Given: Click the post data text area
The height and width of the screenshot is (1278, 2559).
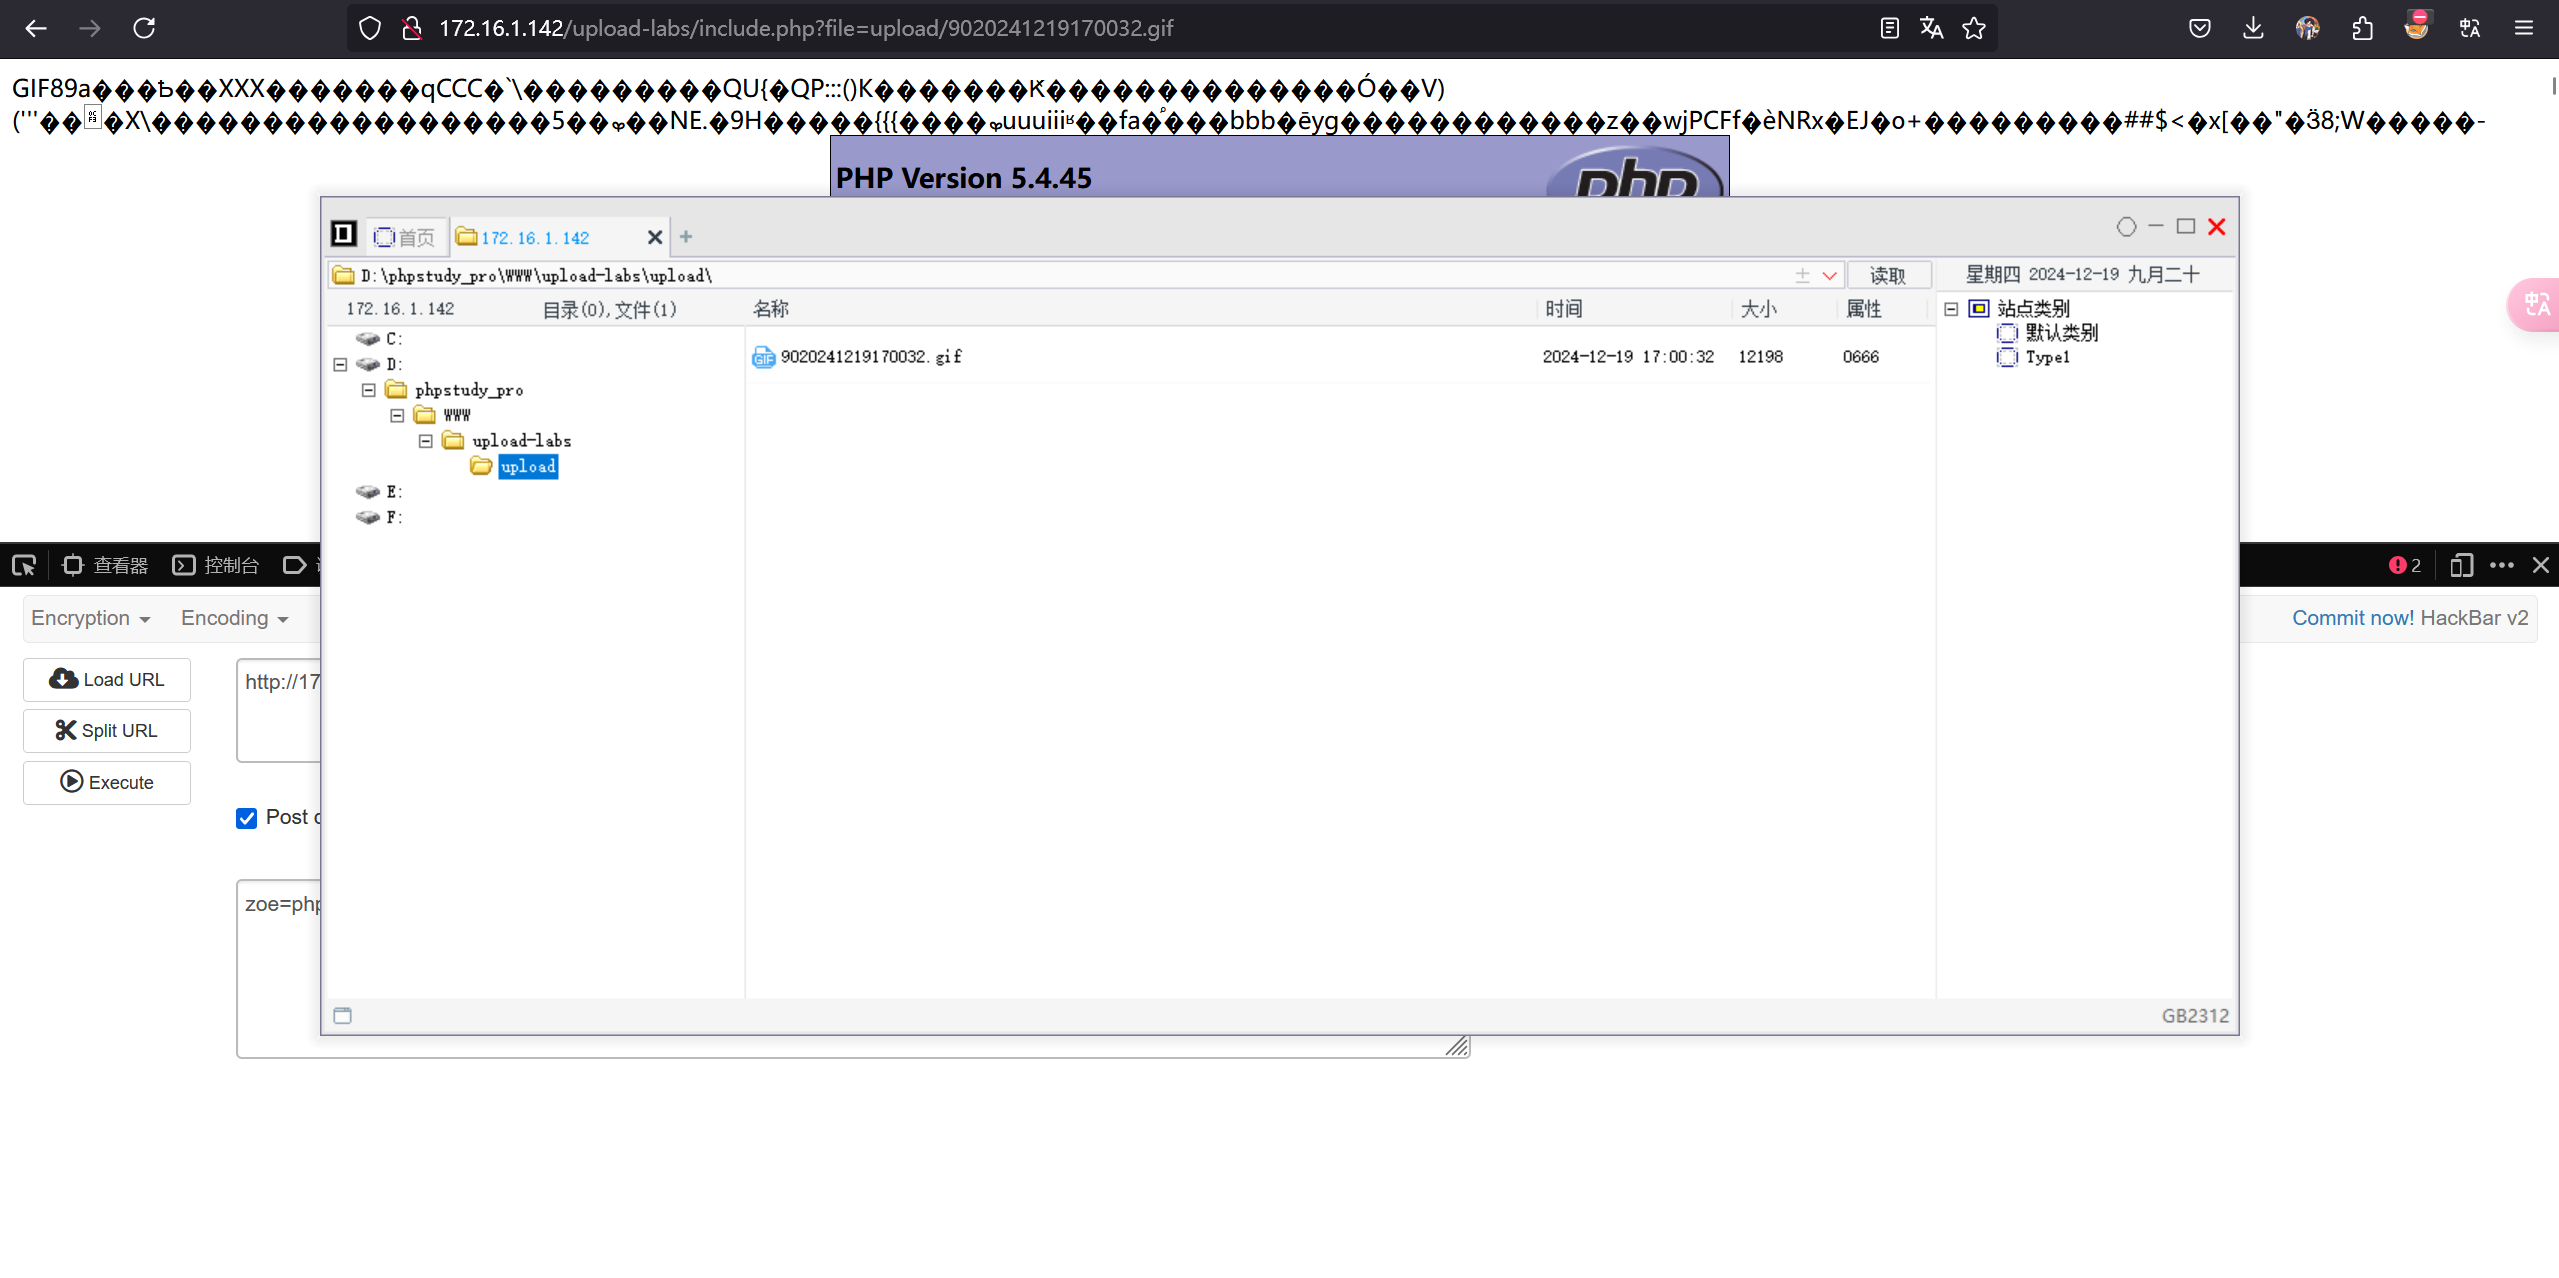Looking at the screenshot, I should 279,968.
